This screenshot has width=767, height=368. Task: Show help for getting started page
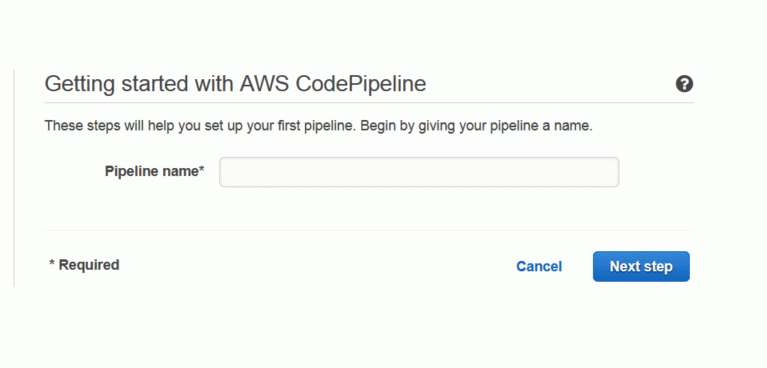684,84
